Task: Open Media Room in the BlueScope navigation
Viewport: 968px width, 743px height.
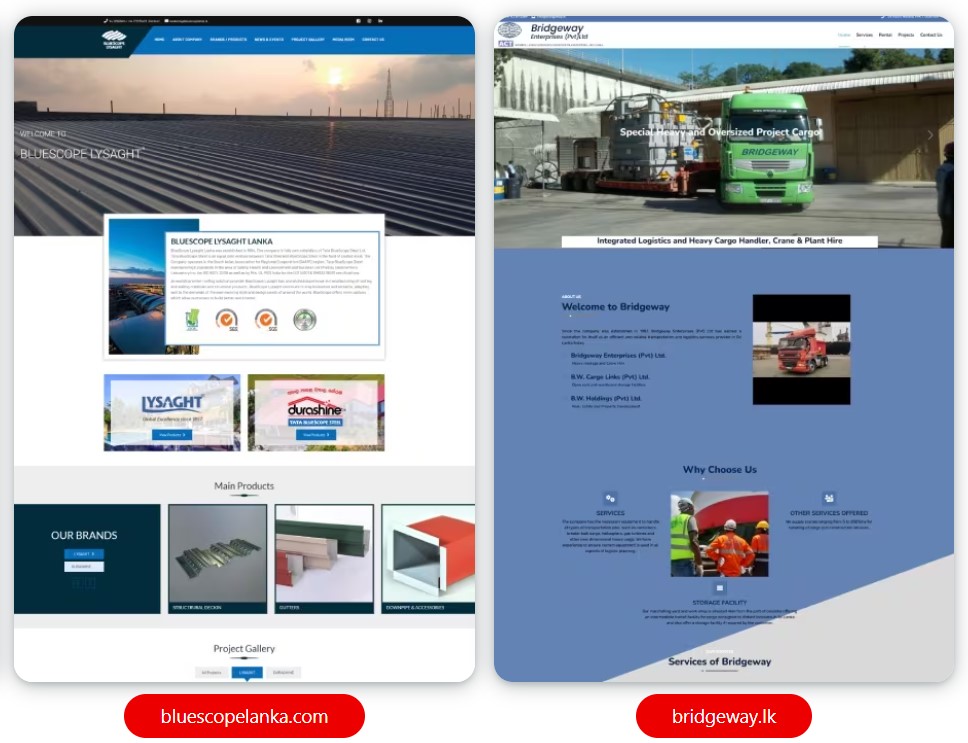Action: pyautogui.click(x=343, y=39)
